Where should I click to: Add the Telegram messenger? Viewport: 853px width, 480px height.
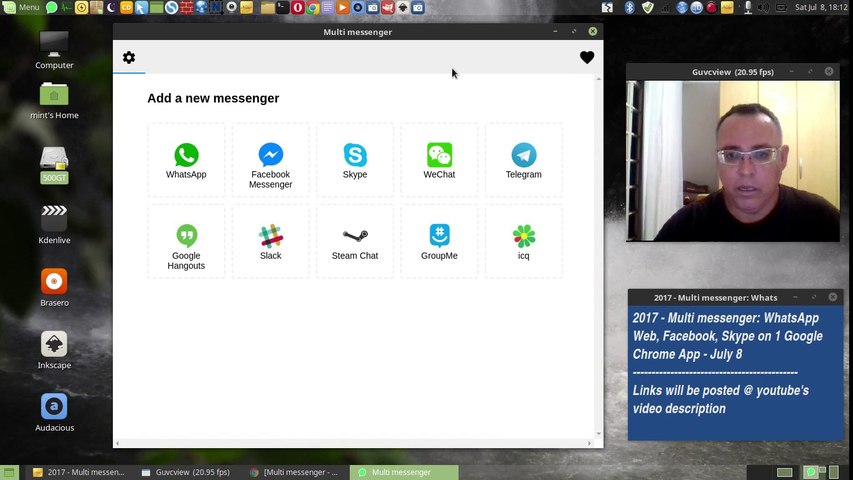point(523,160)
